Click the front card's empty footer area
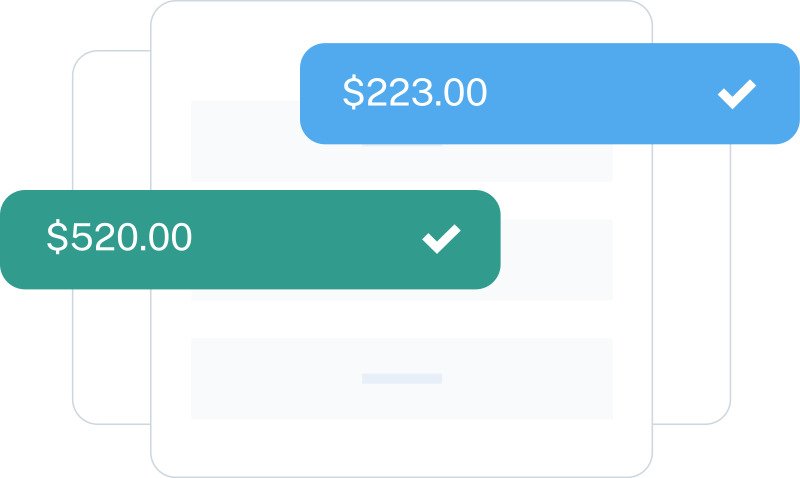The image size is (800, 478). 400,447
